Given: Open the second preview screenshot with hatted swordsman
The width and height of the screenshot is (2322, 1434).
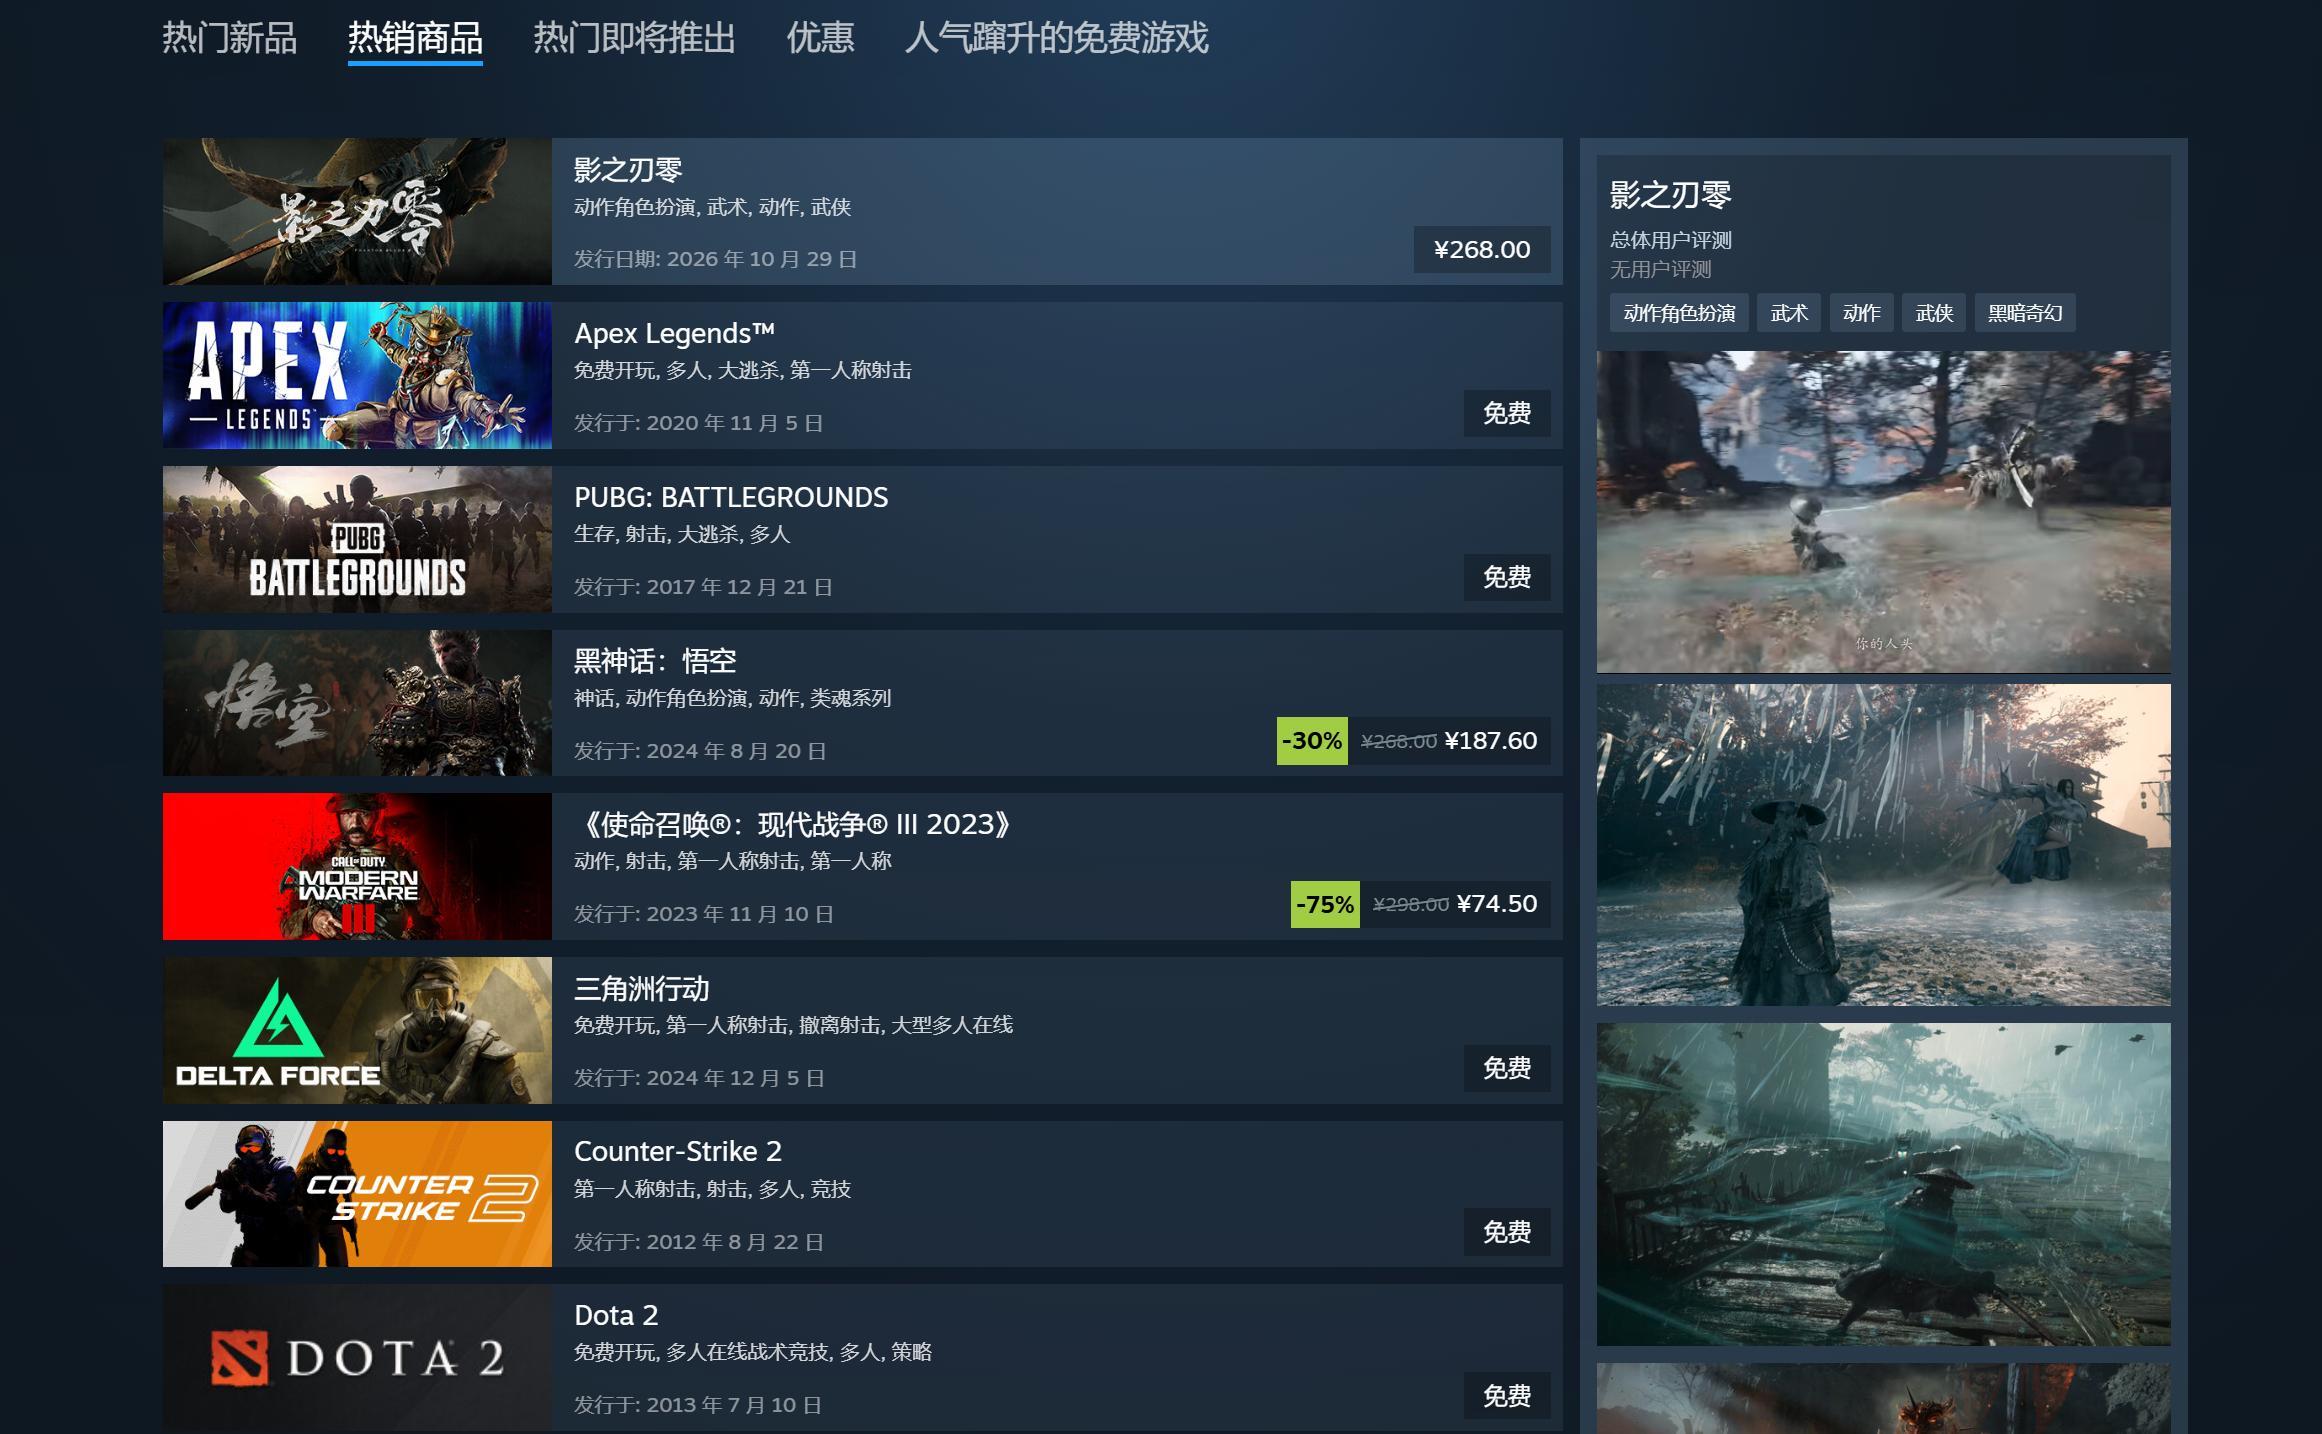Looking at the screenshot, I should (x=1883, y=845).
